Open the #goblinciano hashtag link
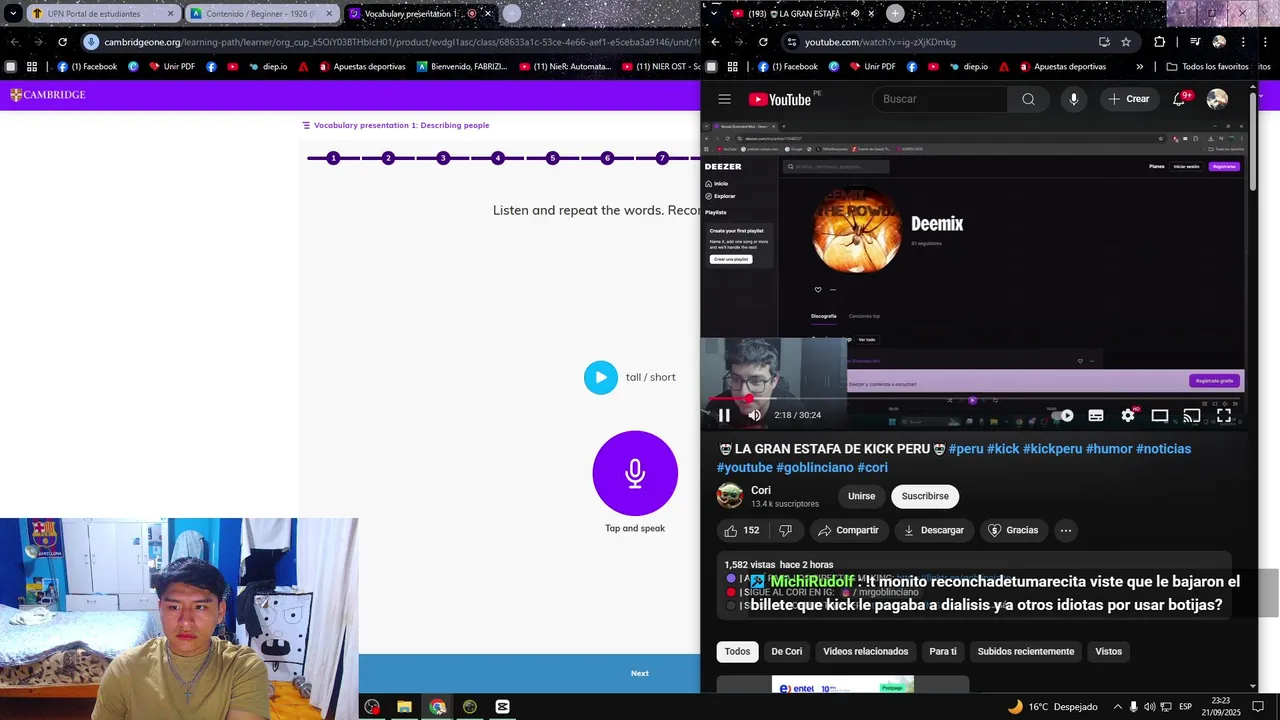 coord(815,467)
